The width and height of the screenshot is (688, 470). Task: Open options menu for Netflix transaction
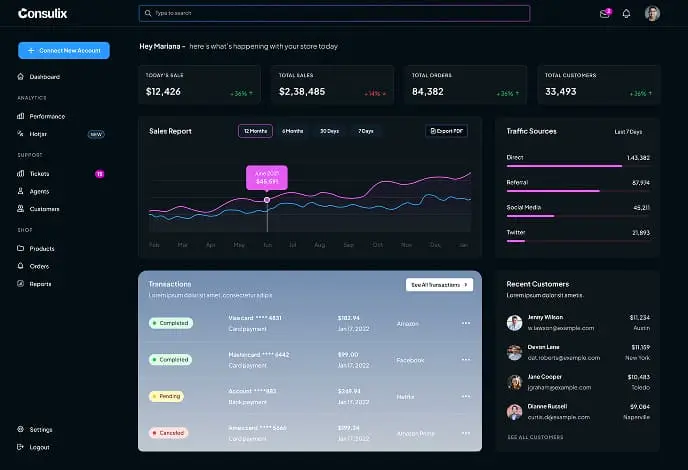(x=466, y=396)
